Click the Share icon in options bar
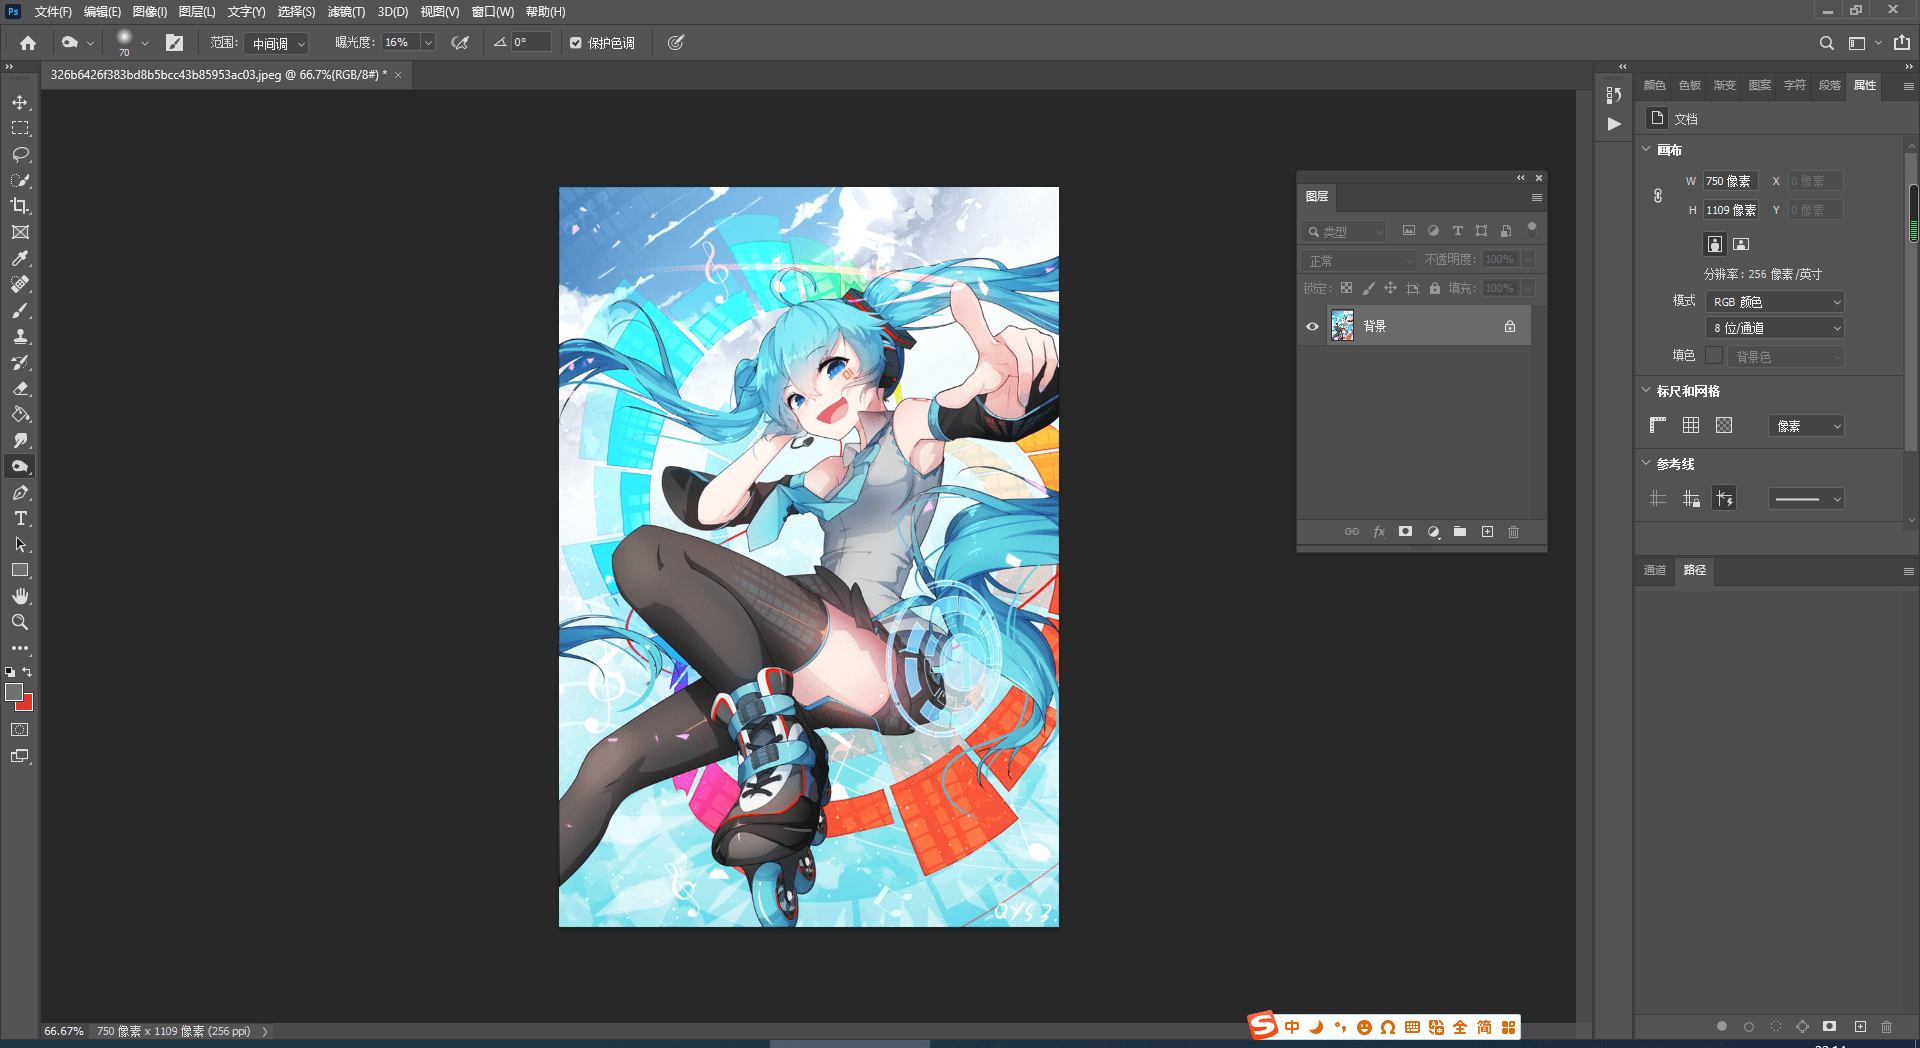This screenshot has width=1920, height=1048. coord(1902,43)
